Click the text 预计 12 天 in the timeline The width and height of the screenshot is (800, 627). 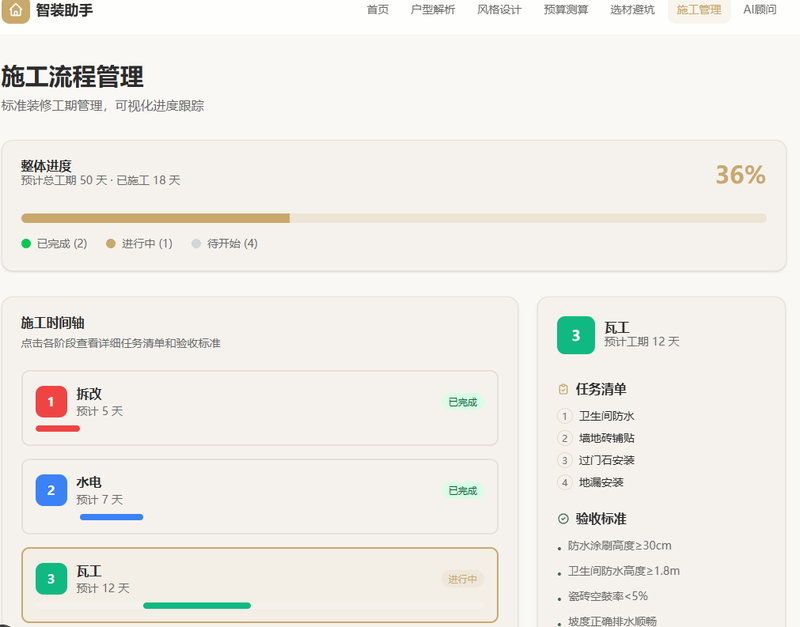[x=103, y=588]
